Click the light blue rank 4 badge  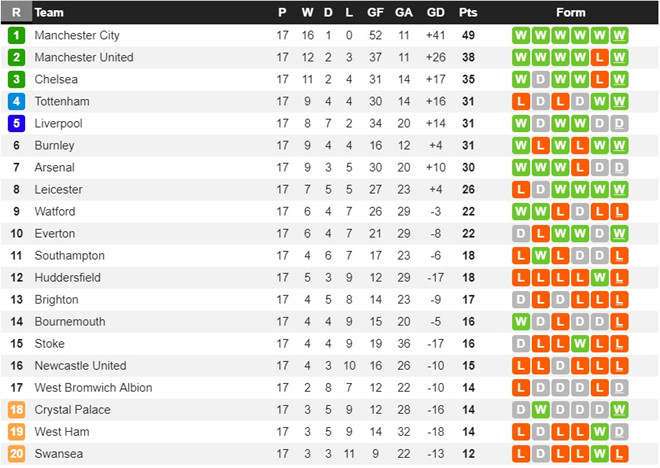tap(16, 101)
